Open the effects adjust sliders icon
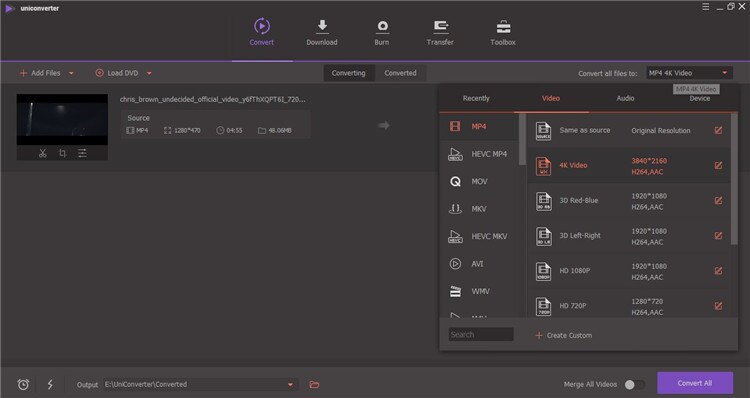Screen dimensions: 750x398 82,153
